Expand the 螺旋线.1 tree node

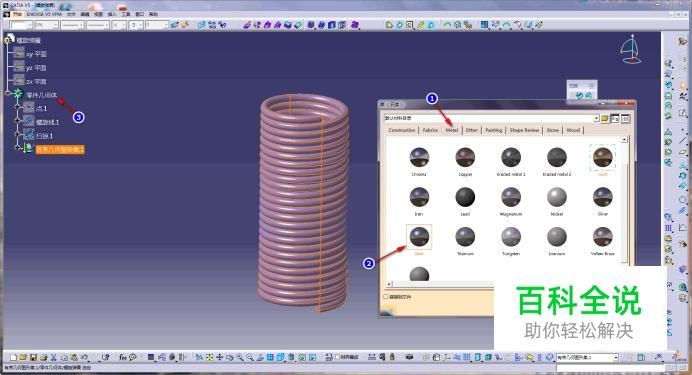pos(18,121)
